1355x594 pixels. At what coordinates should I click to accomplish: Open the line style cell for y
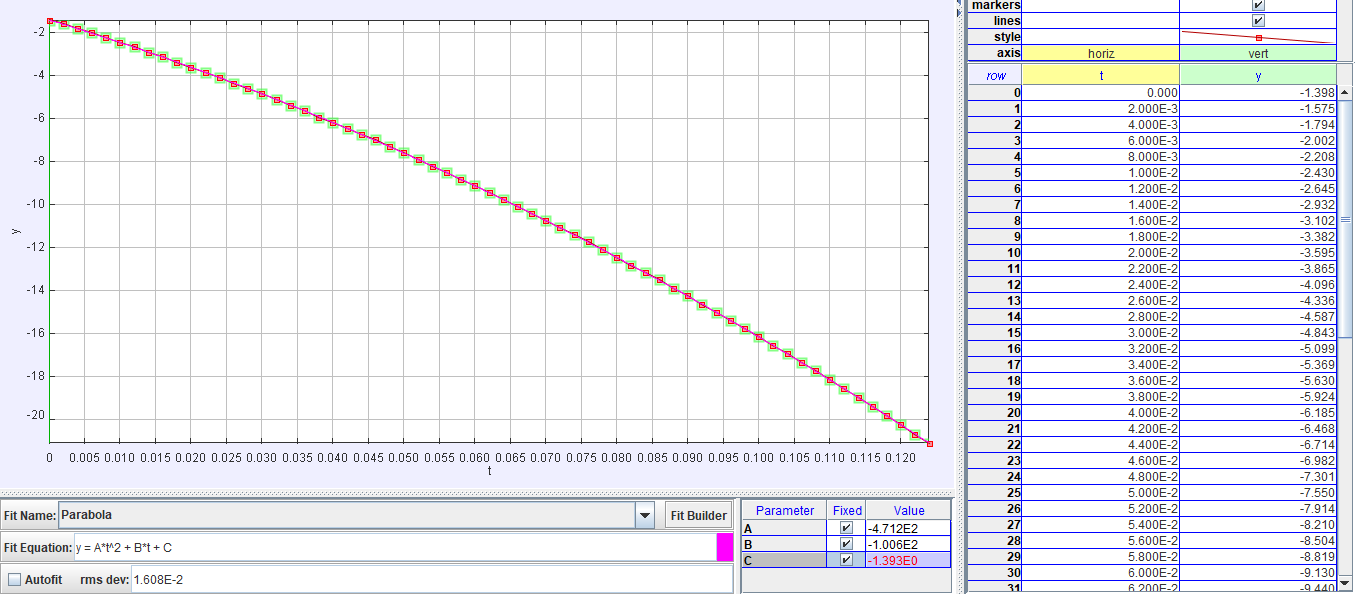(1258, 37)
